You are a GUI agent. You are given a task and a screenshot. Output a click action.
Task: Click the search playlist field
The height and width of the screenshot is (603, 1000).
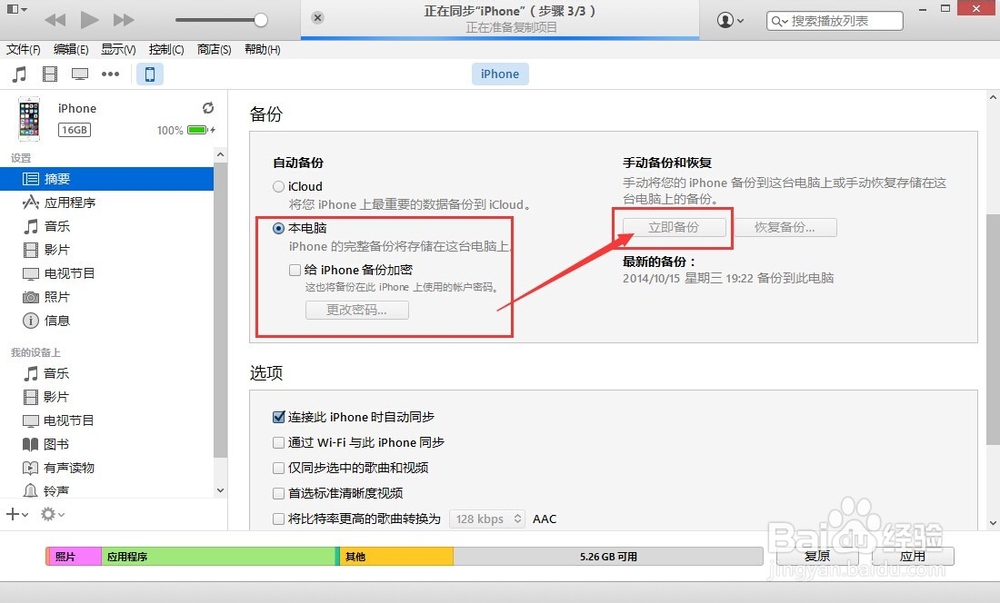click(x=835, y=20)
